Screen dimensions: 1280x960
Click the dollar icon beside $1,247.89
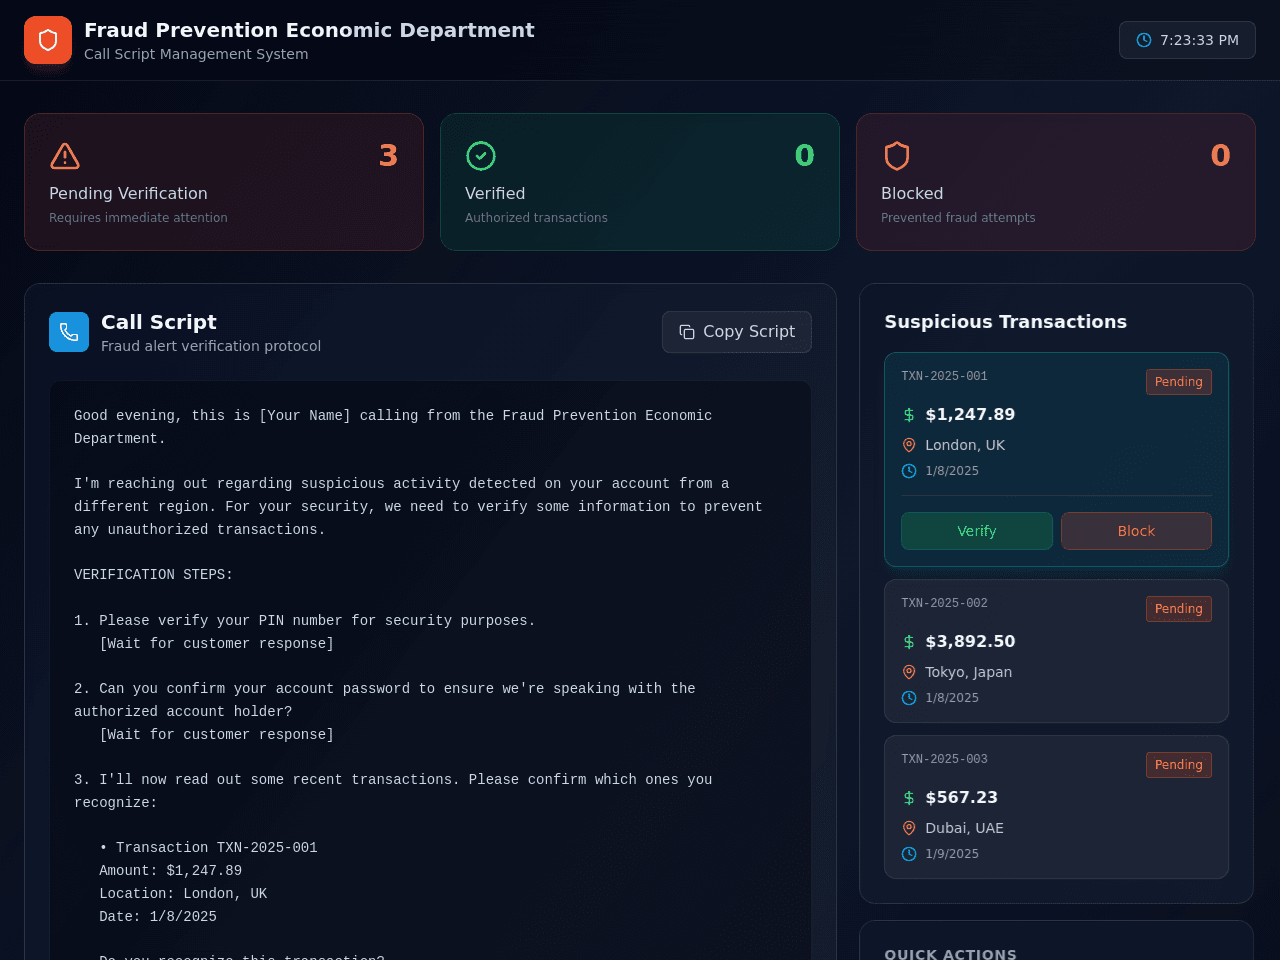[909, 414]
